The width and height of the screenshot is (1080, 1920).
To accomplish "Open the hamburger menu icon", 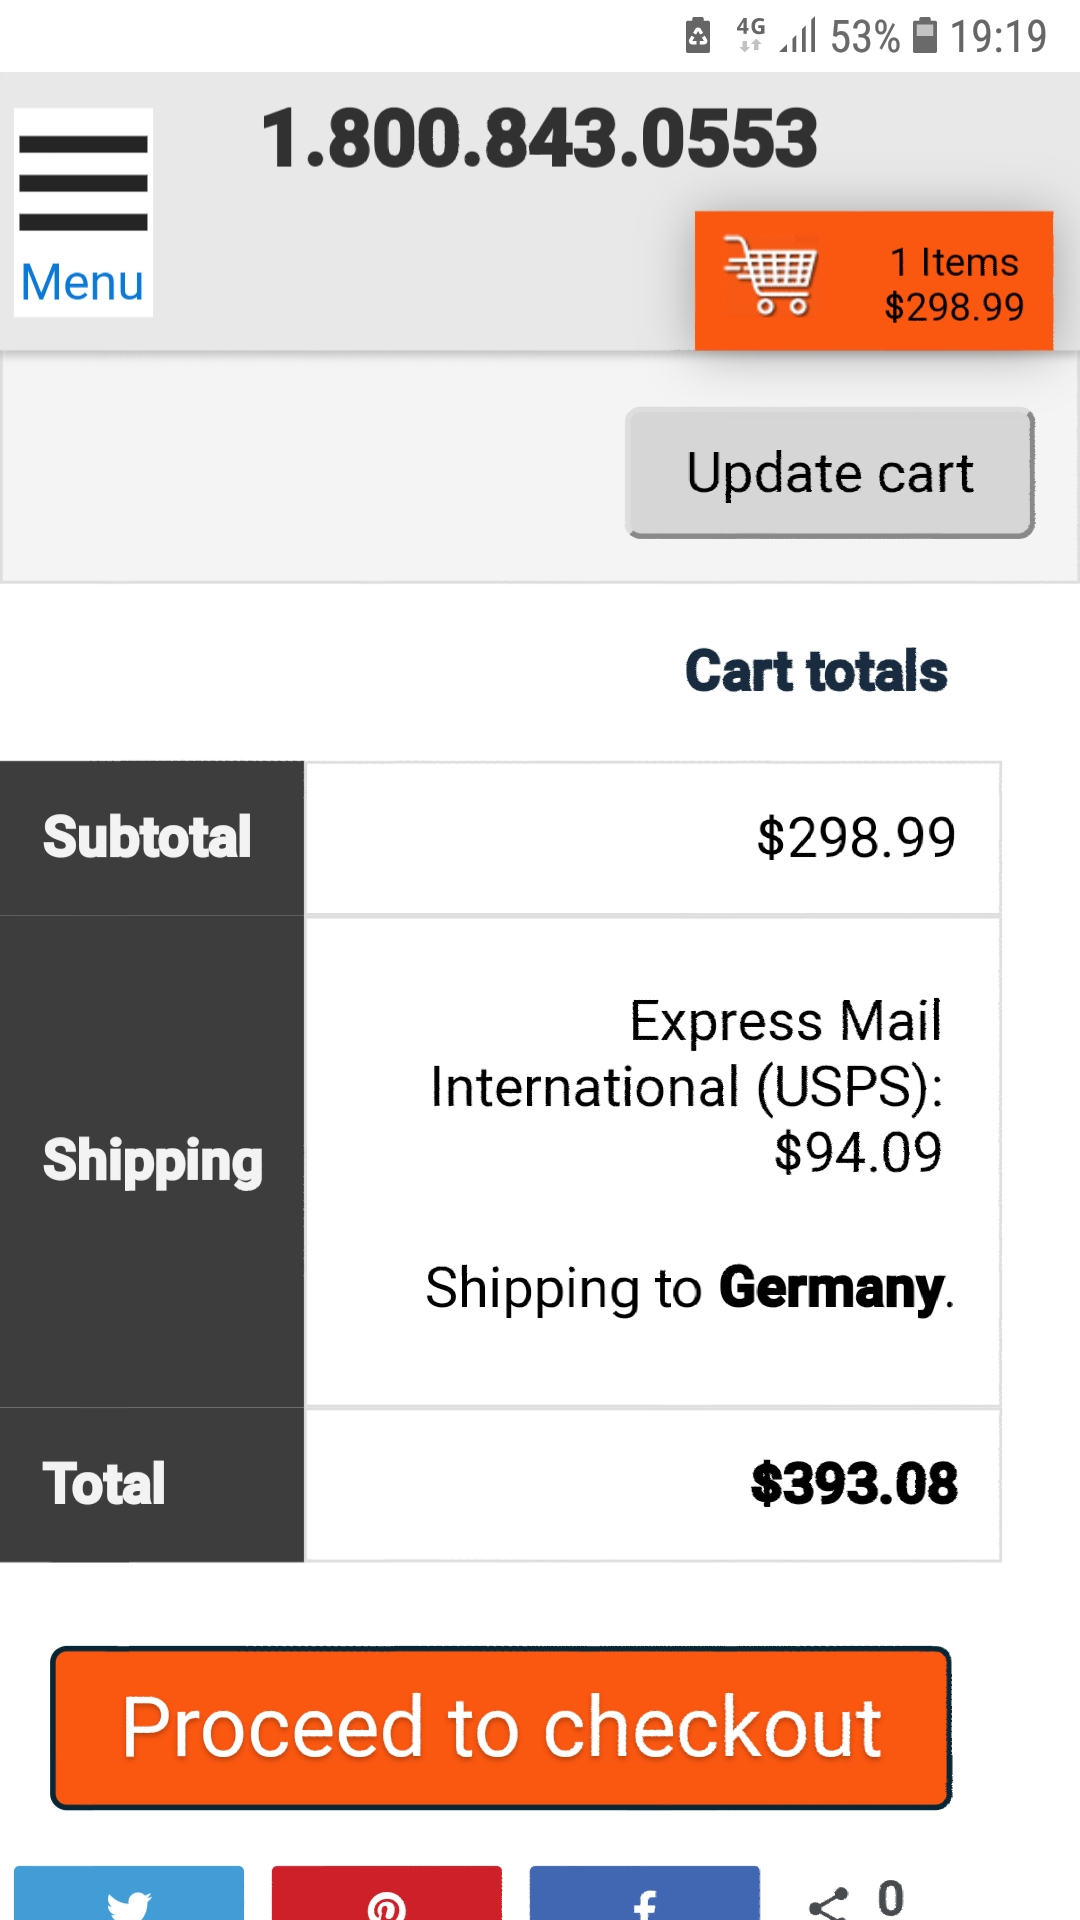I will [83, 183].
